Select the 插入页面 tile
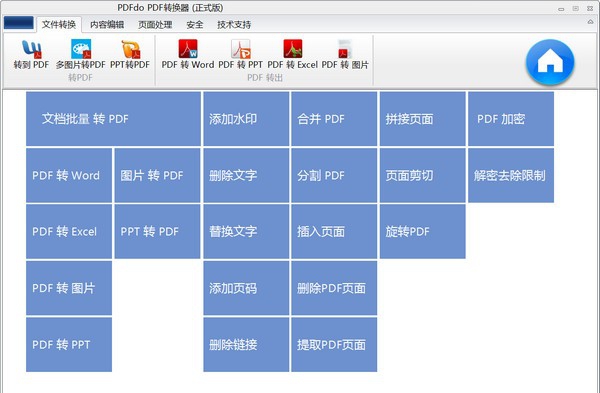This screenshot has height=393, width=600. point(334,232)
